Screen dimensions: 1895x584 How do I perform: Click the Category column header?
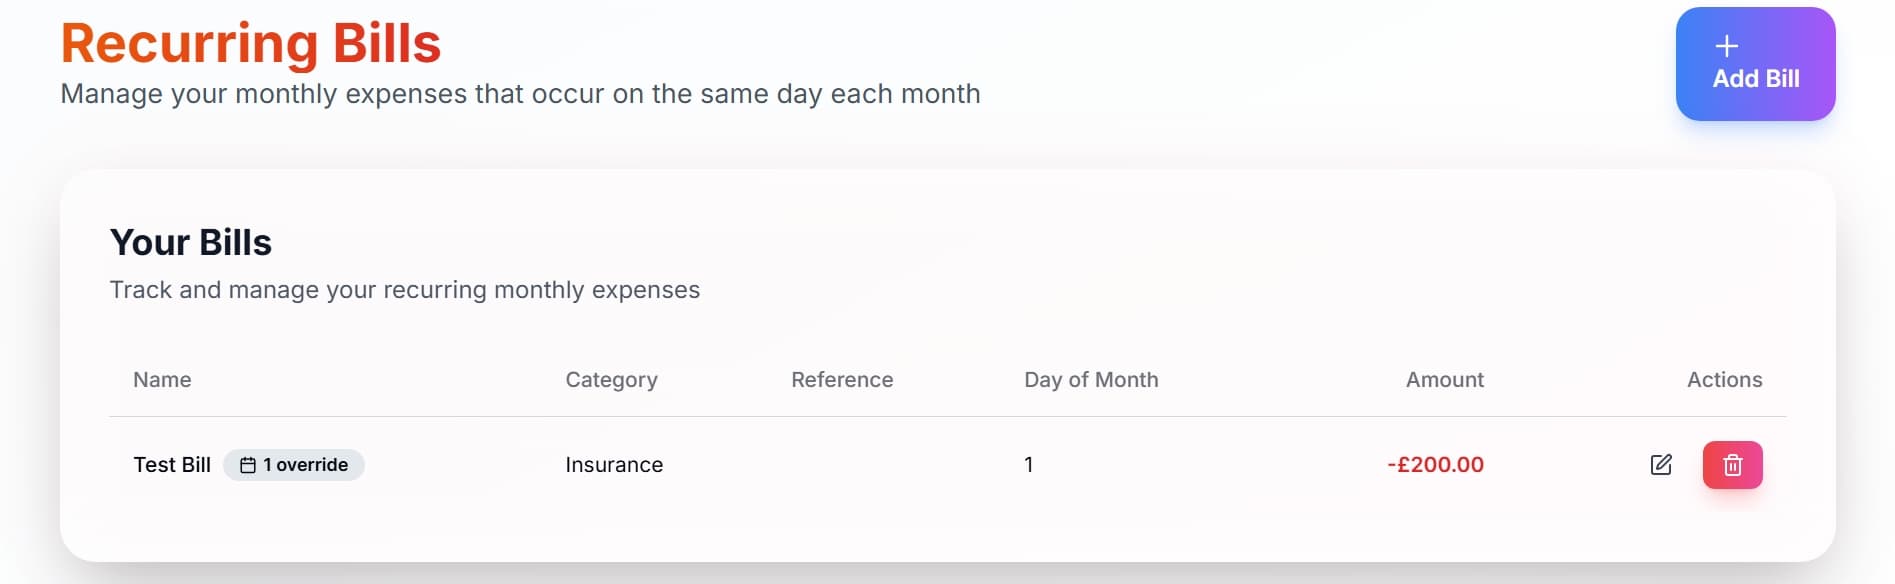pyautogui.click(x=611, y=380)
